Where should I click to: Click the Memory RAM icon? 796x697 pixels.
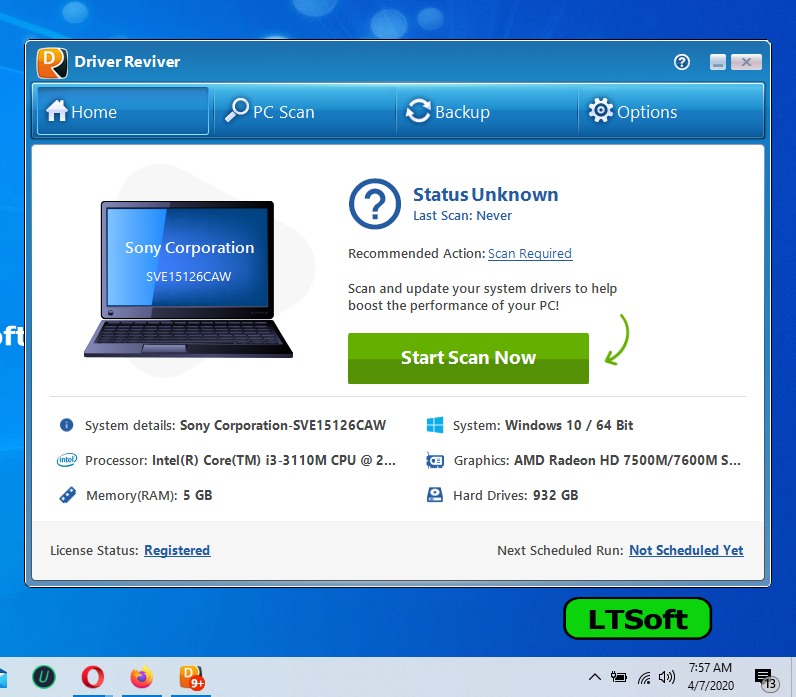pos(68,495)
